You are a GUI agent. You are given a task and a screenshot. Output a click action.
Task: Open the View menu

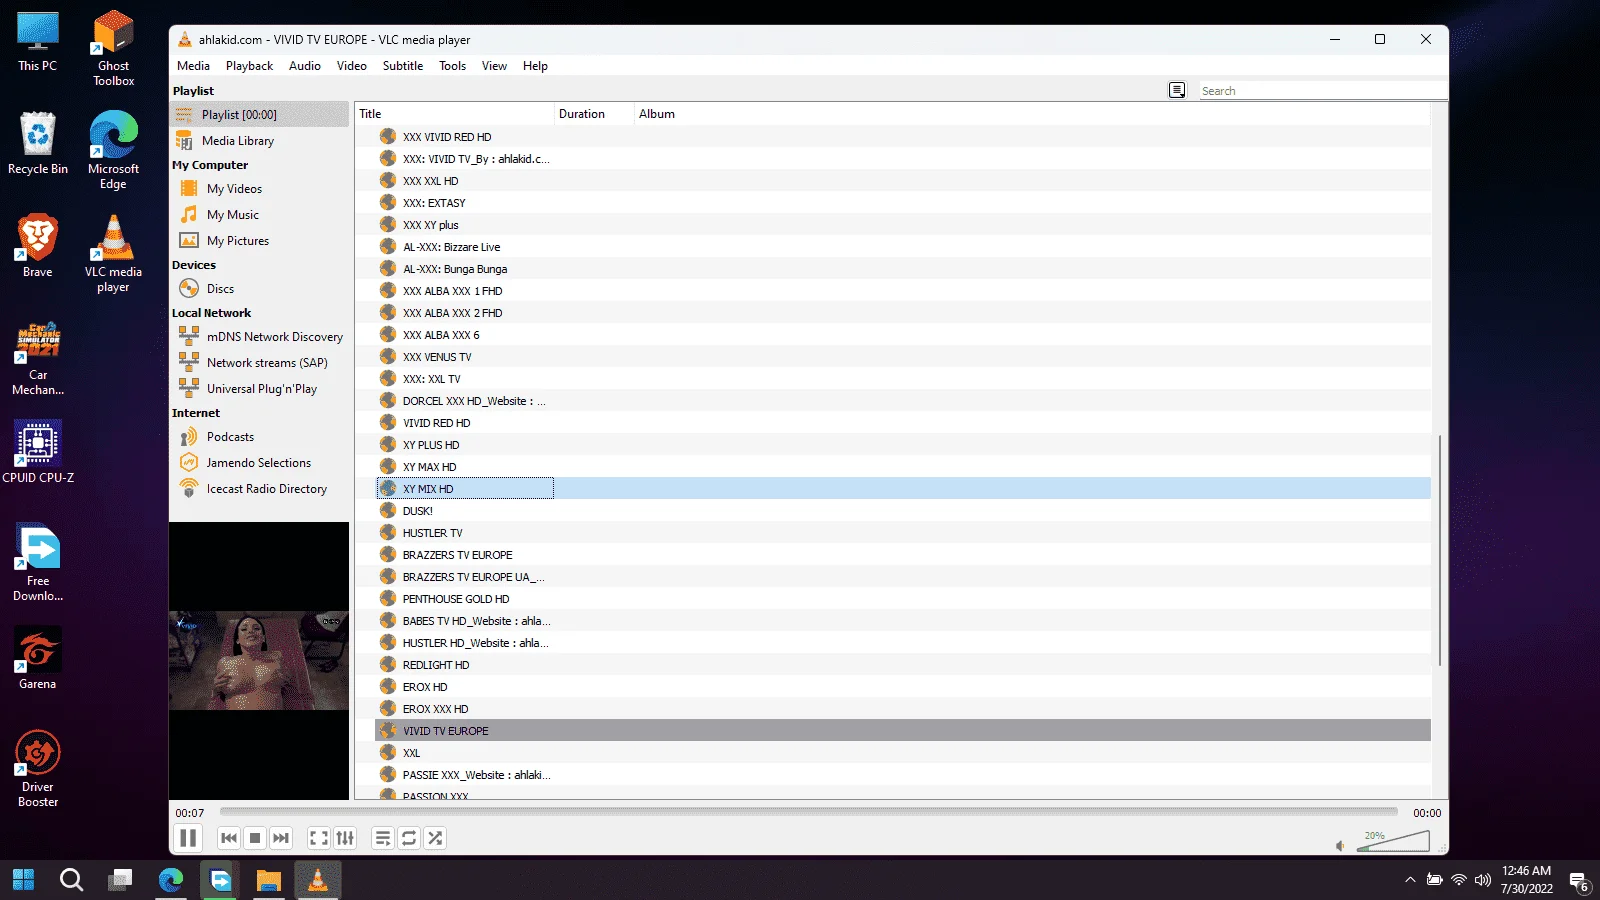coord(494,66)
